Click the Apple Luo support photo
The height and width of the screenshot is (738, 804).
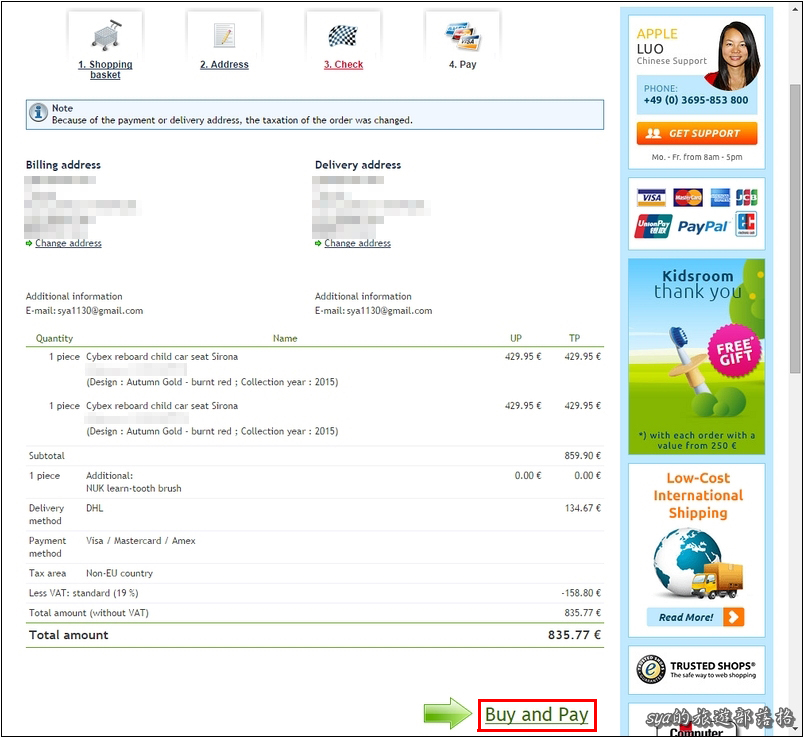point(733,55)
